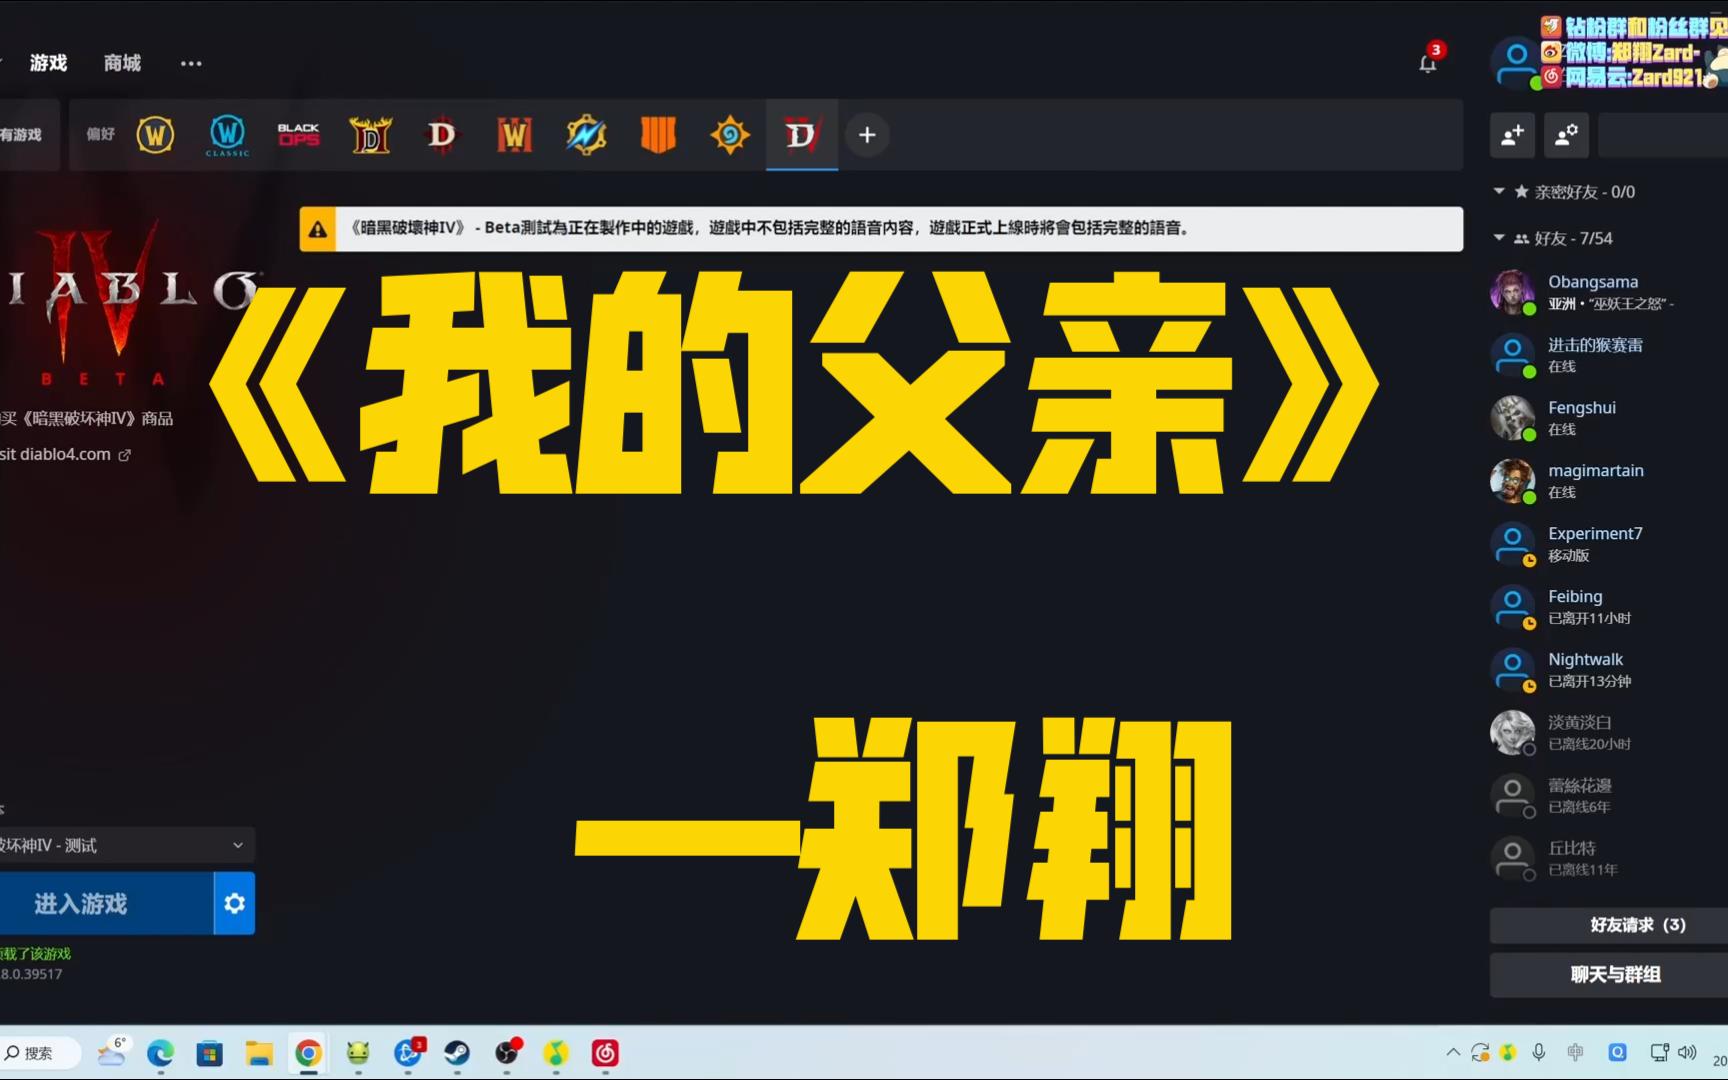
Task: Select the Warcraft III icon
Action: click(514, 134)
